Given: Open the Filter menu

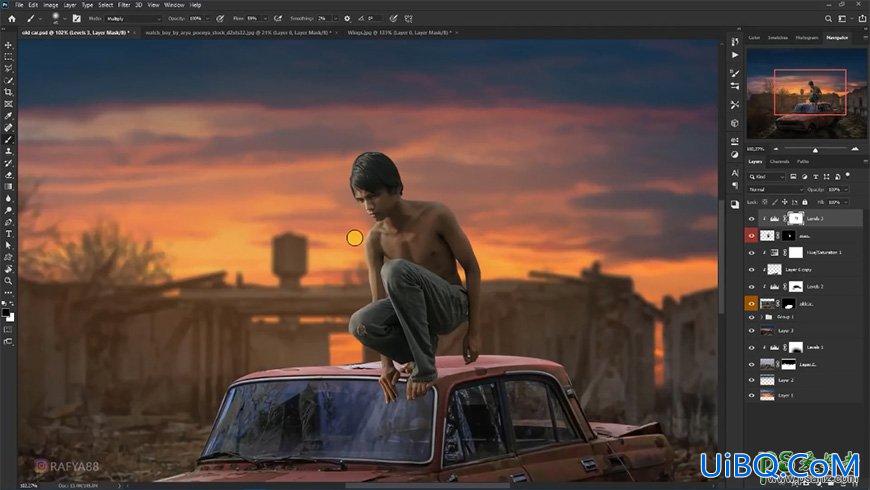Looking at the screenshot, I should (124, 4).
